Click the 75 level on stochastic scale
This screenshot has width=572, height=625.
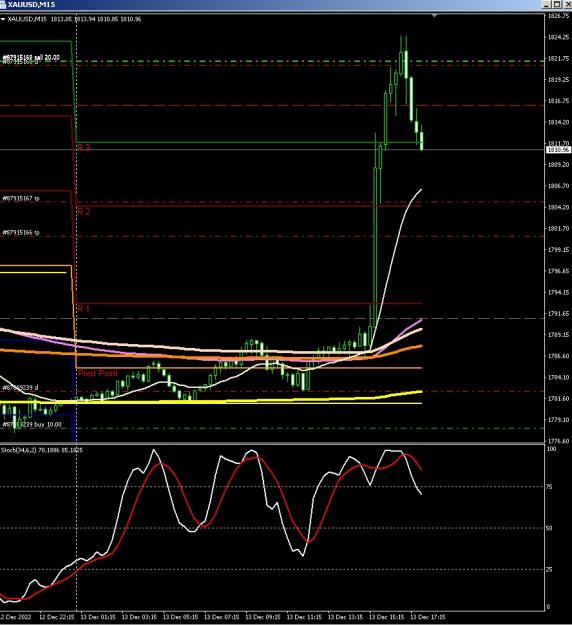tap(549, 487)
